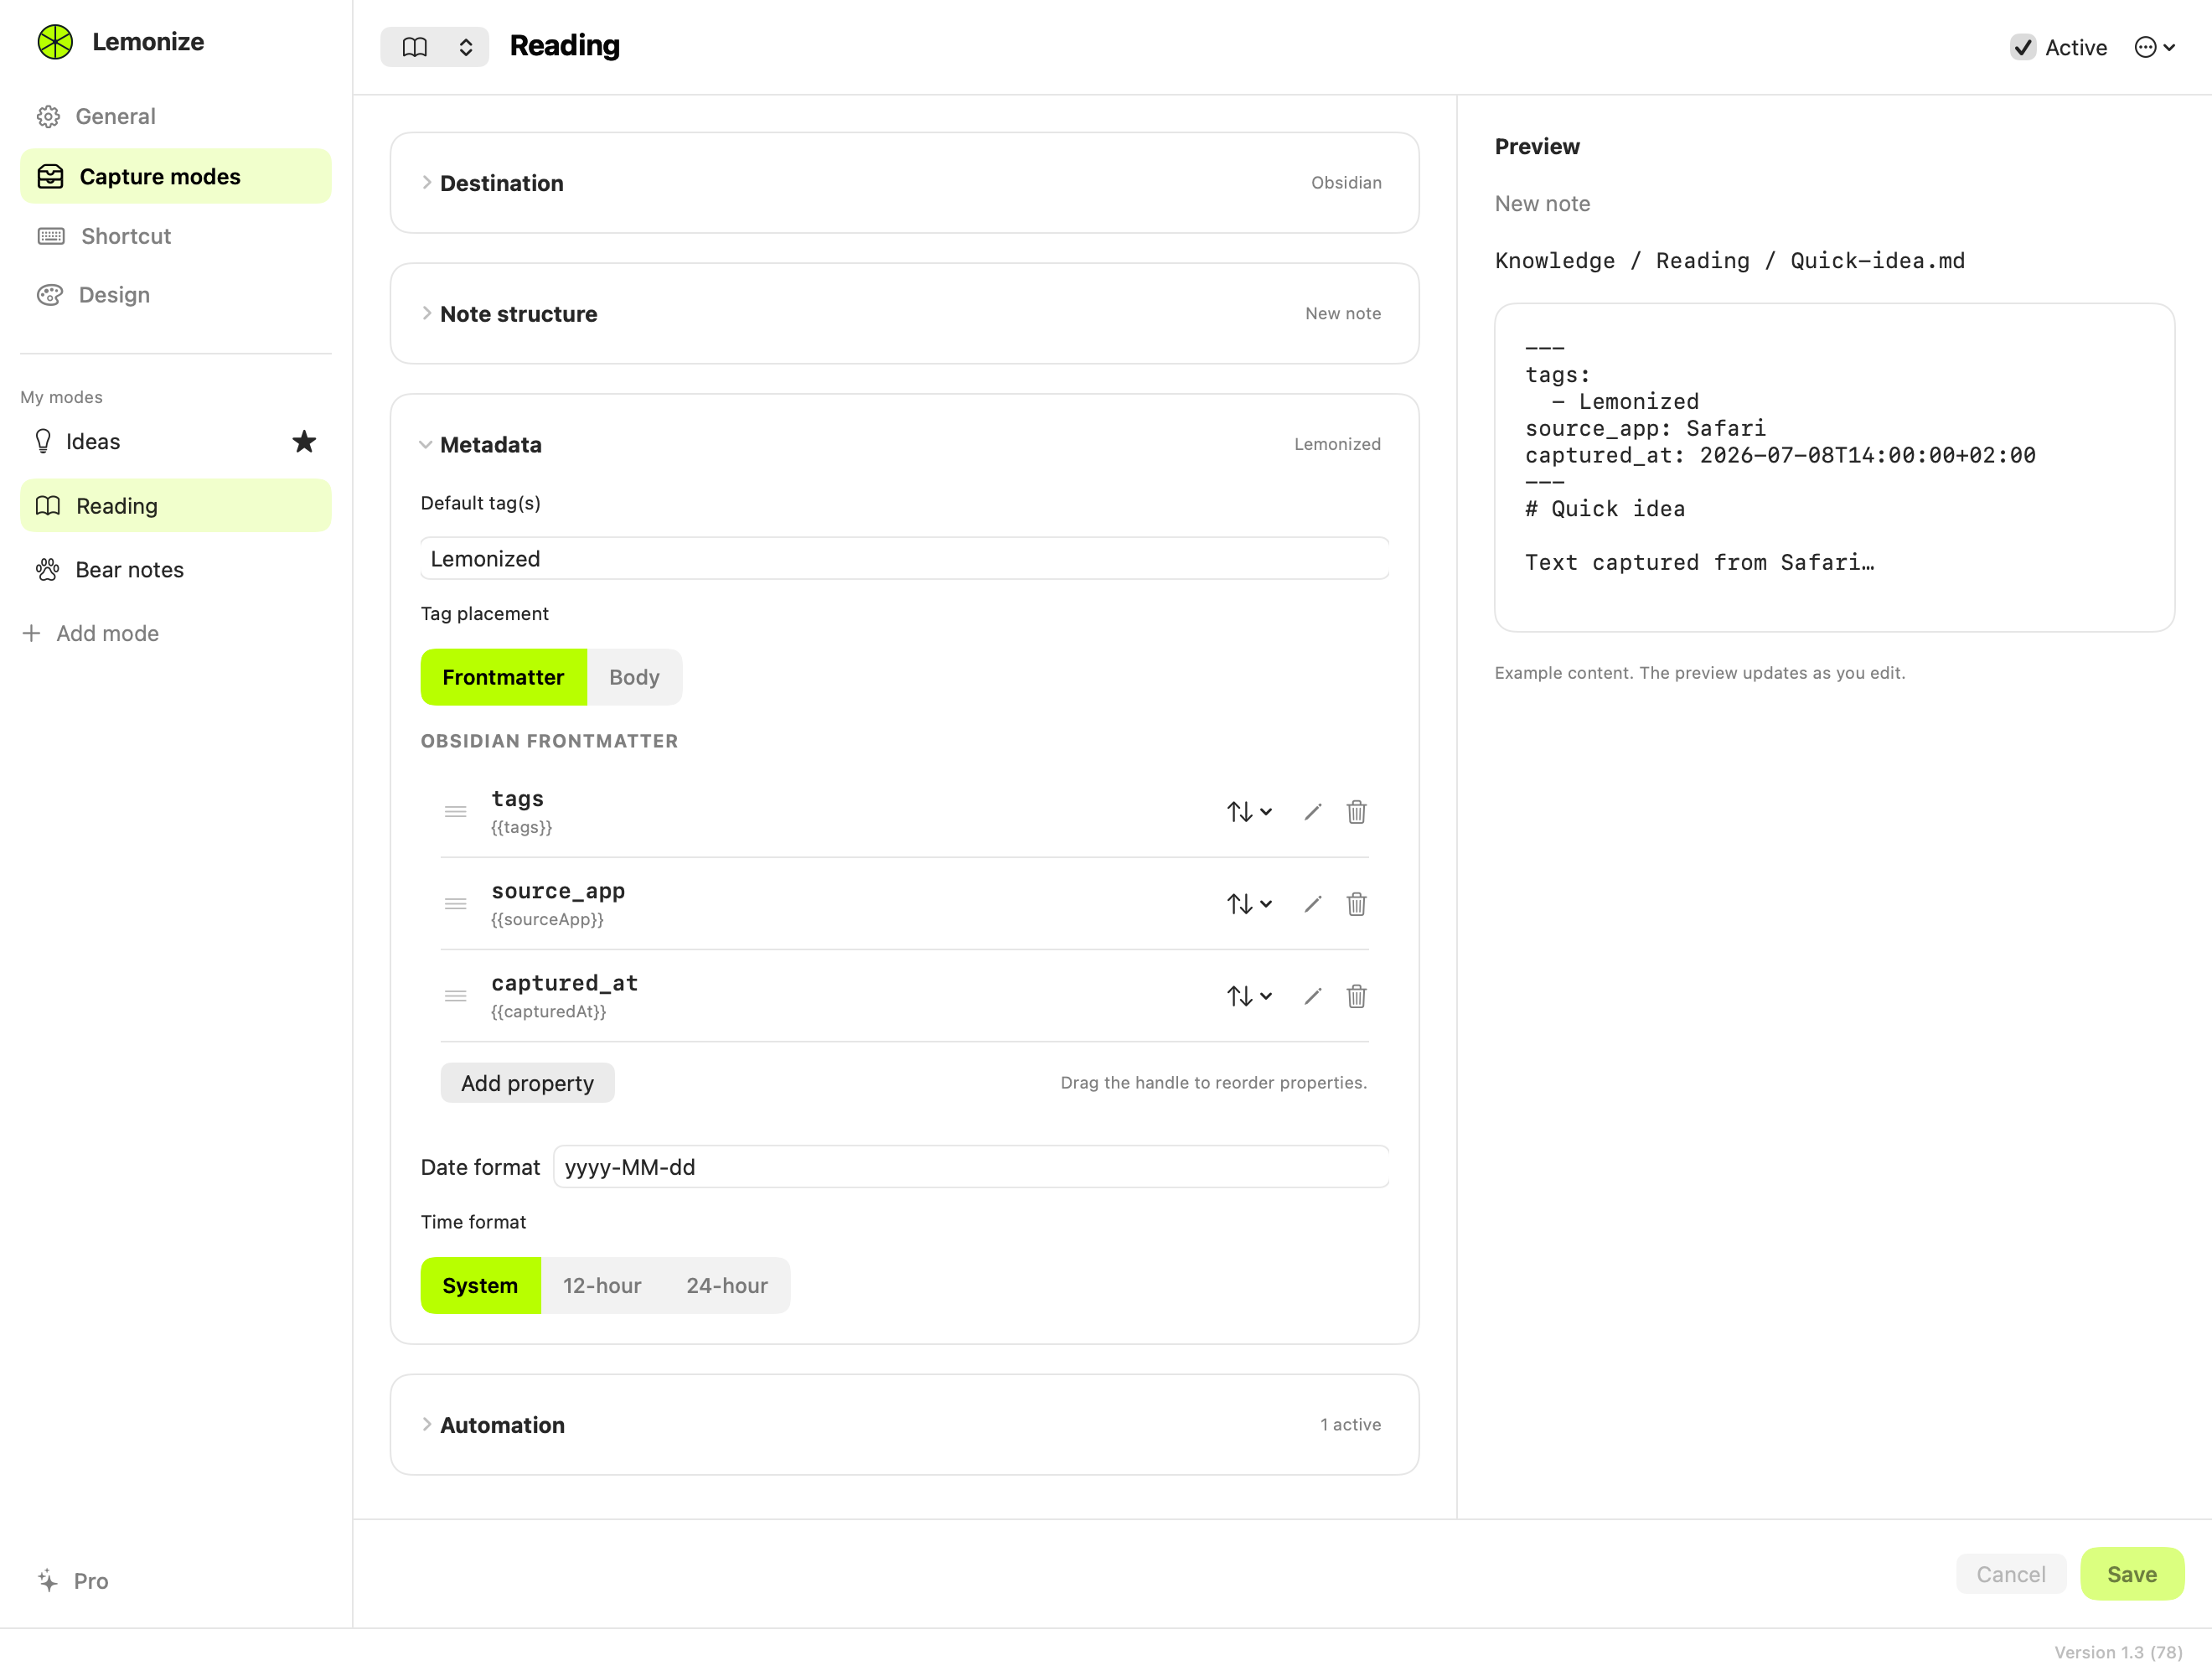Screen dimensions: 2212x1676
Task: Select the Reading mode in sidebar
Action: tap(175, 505)
